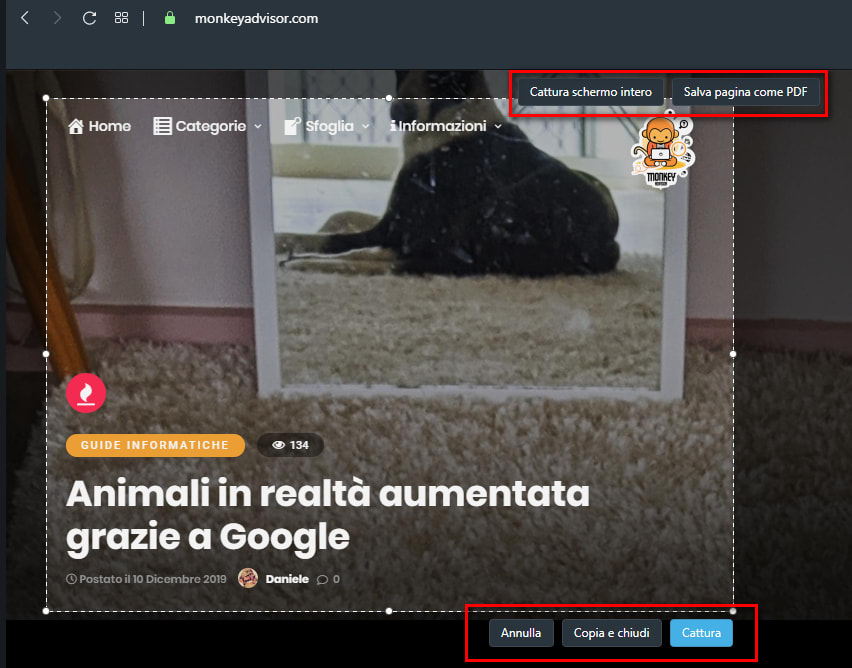The width and height of the screenshot is (852, 668).
Task: Expand the chevron next to Sfoglia
Action: coord(366,127)
